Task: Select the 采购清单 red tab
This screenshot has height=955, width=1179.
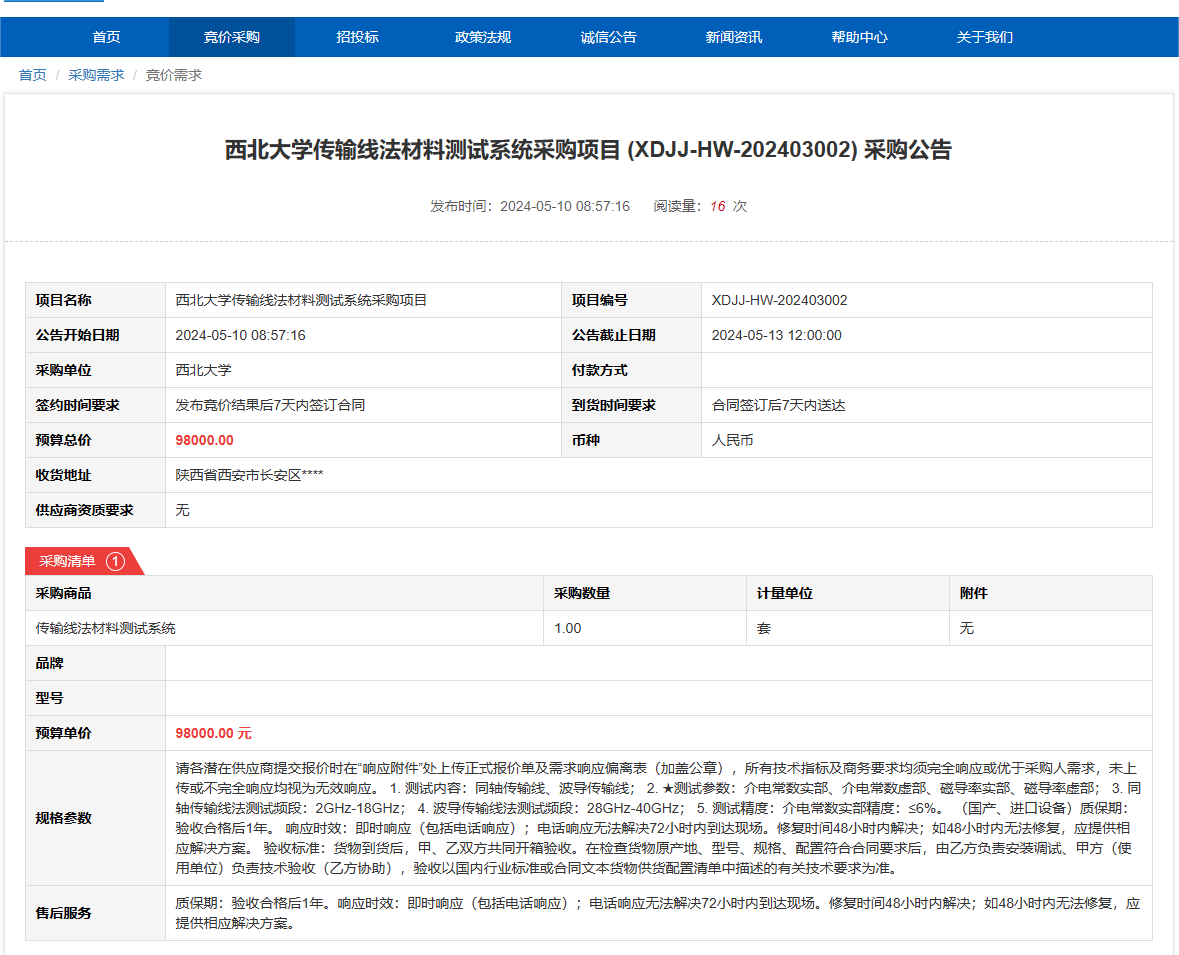Action: click(x=68, y=561)
